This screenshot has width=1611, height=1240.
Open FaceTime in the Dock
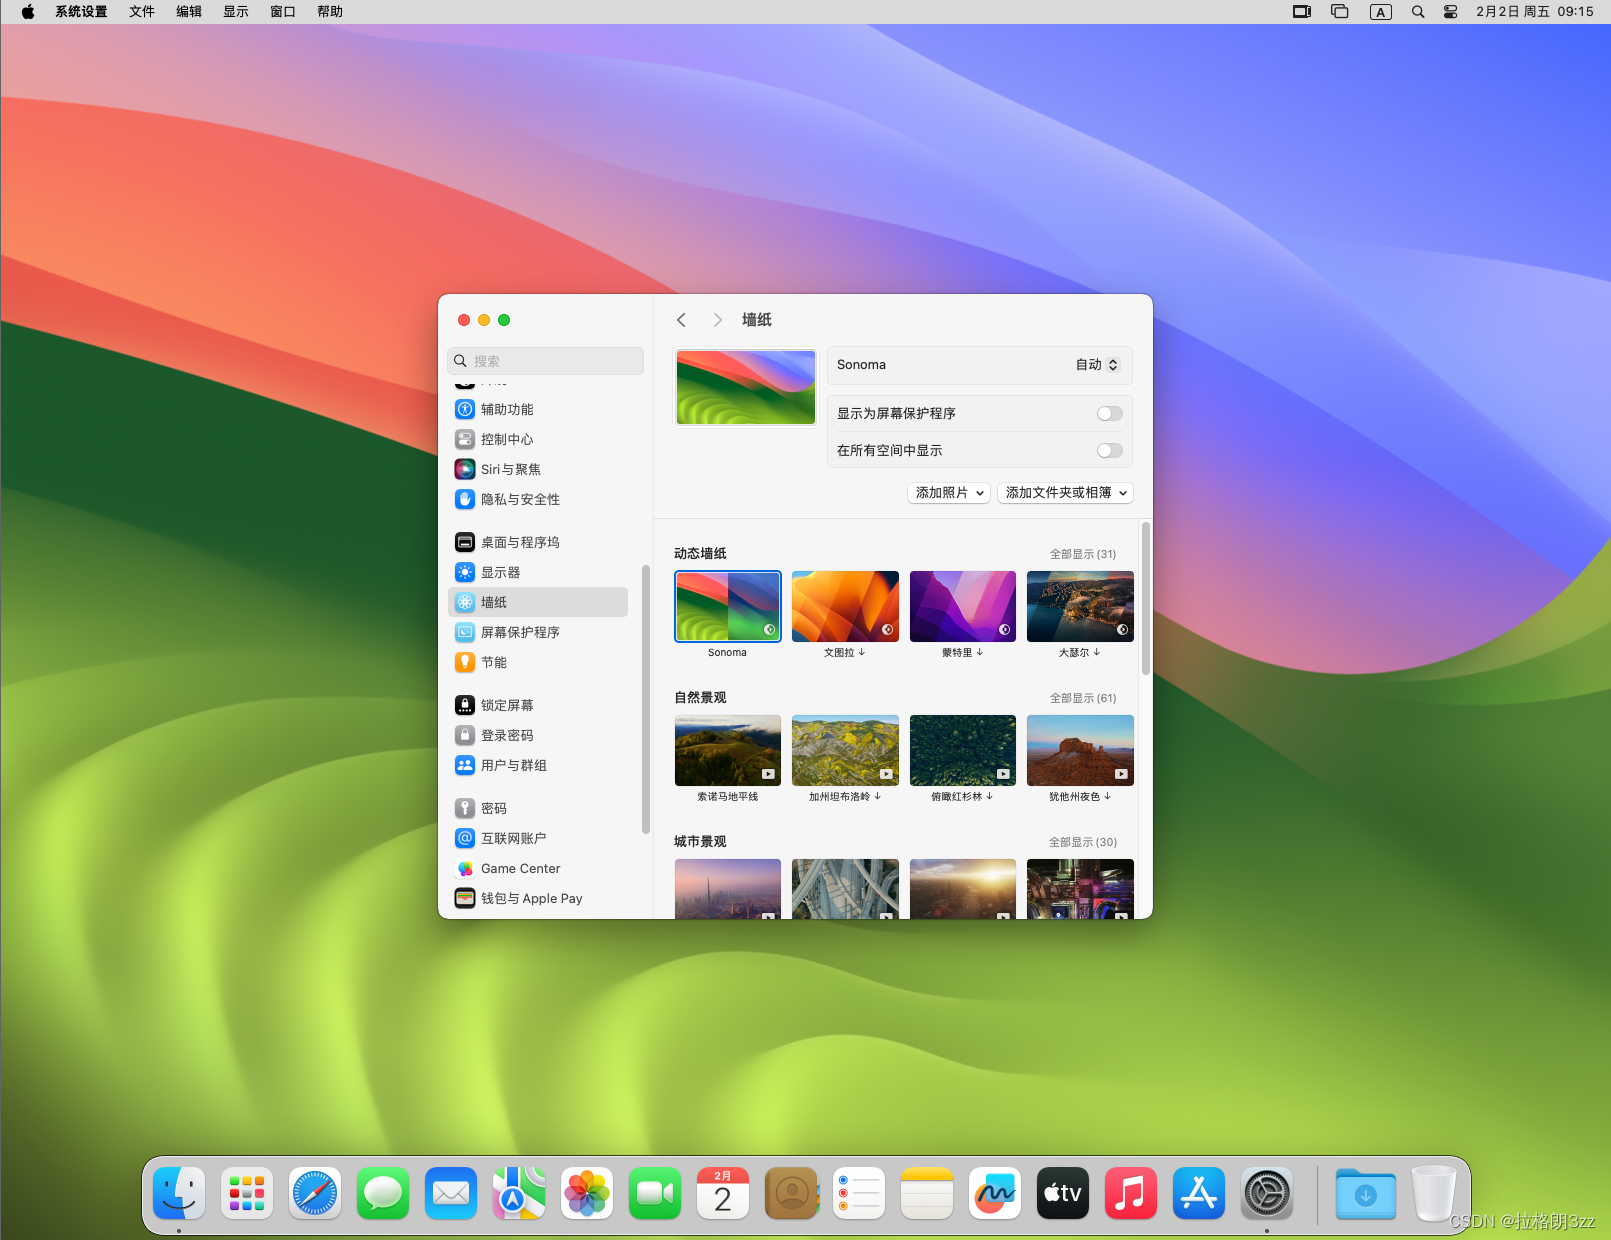click(655, 1193)
